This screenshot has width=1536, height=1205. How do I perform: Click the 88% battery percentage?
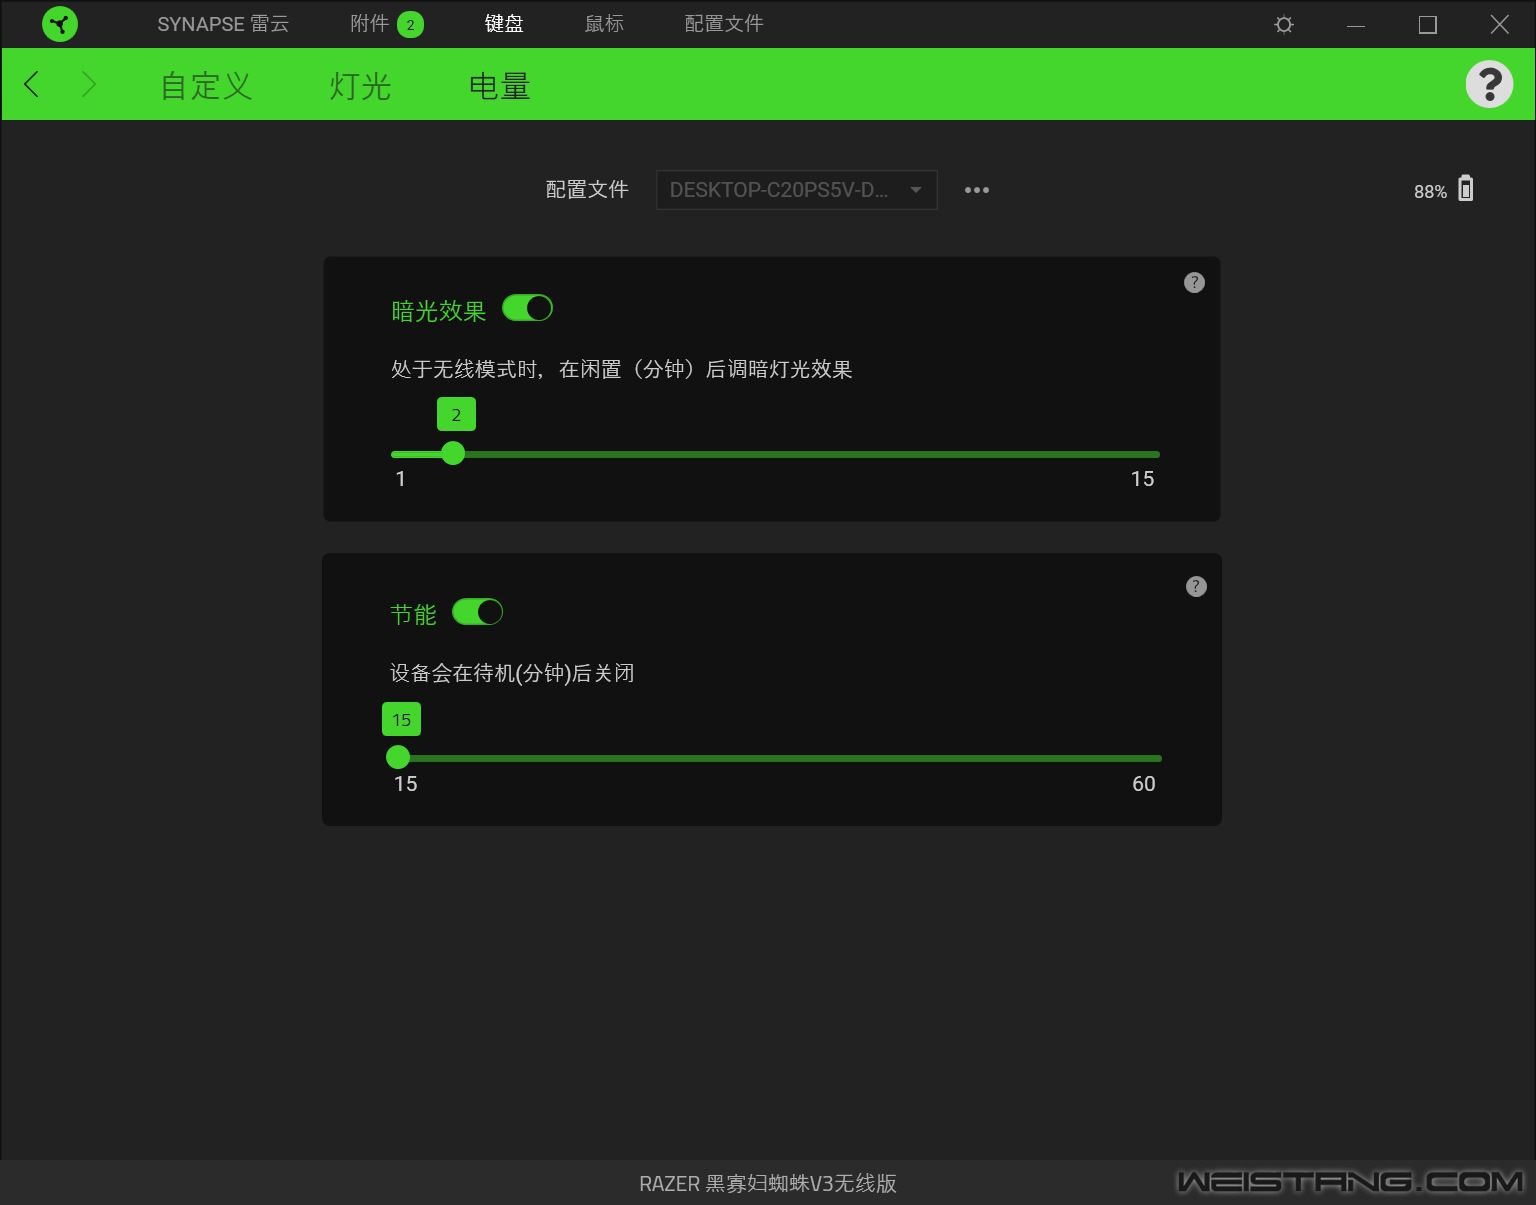(x=1430, y=191)
